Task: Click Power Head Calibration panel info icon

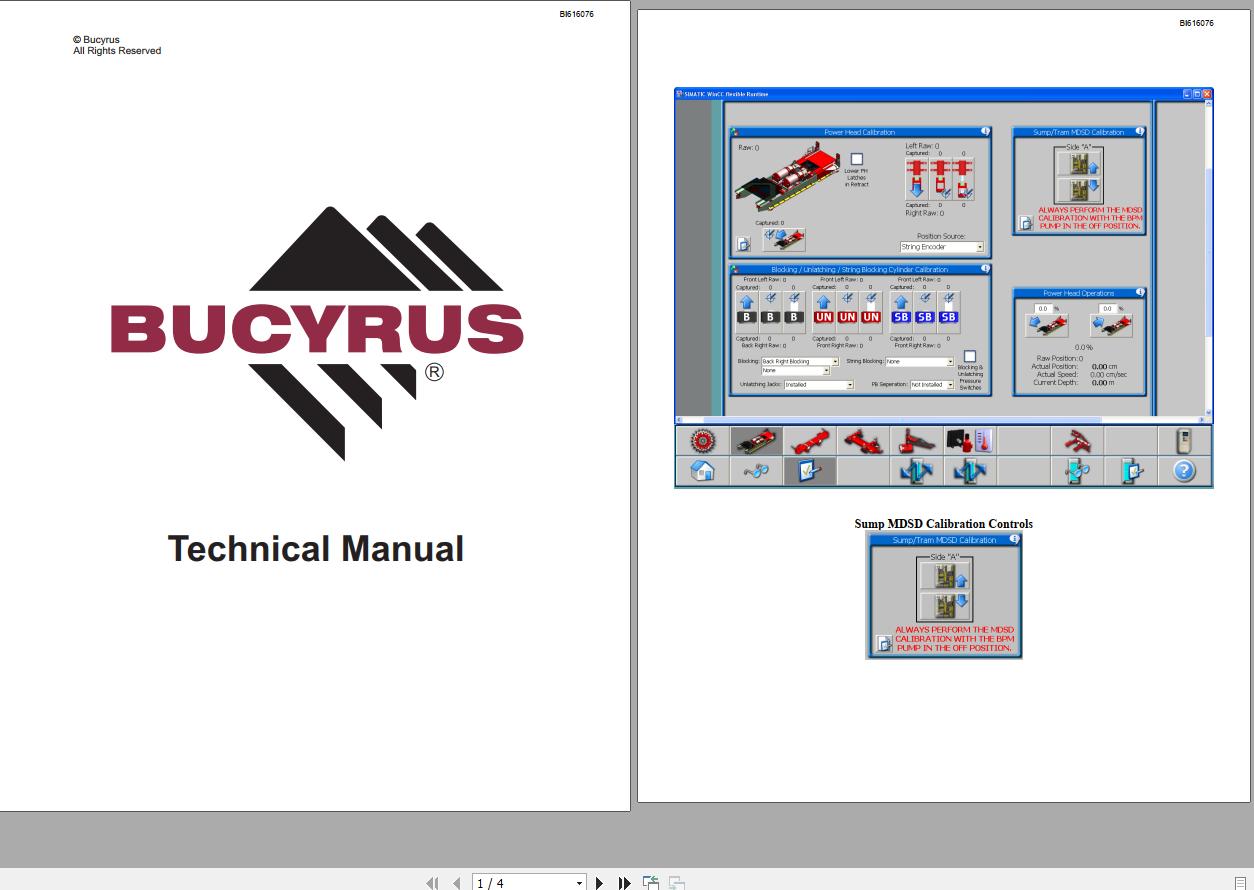Action: tap(985, 131)
